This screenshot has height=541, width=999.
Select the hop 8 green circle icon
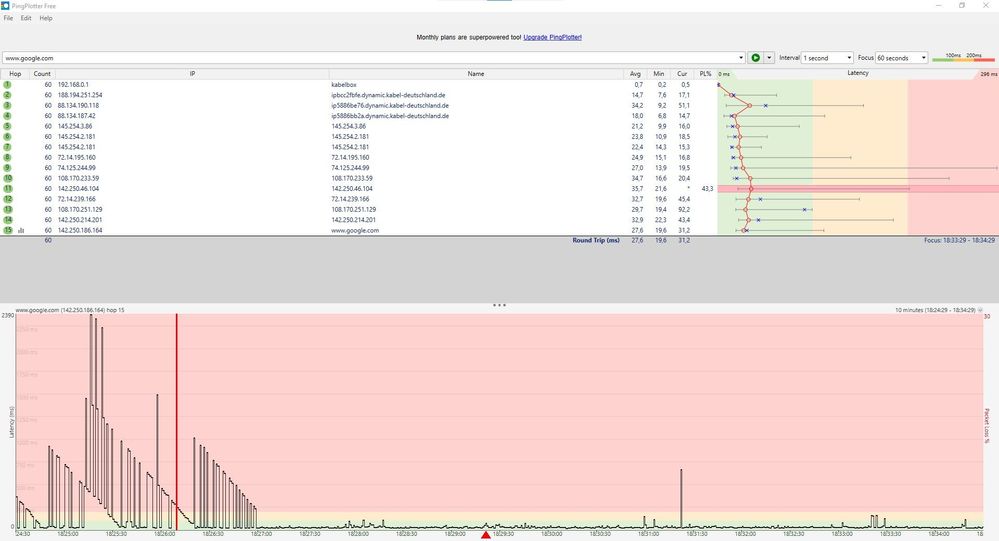(8, 157)
